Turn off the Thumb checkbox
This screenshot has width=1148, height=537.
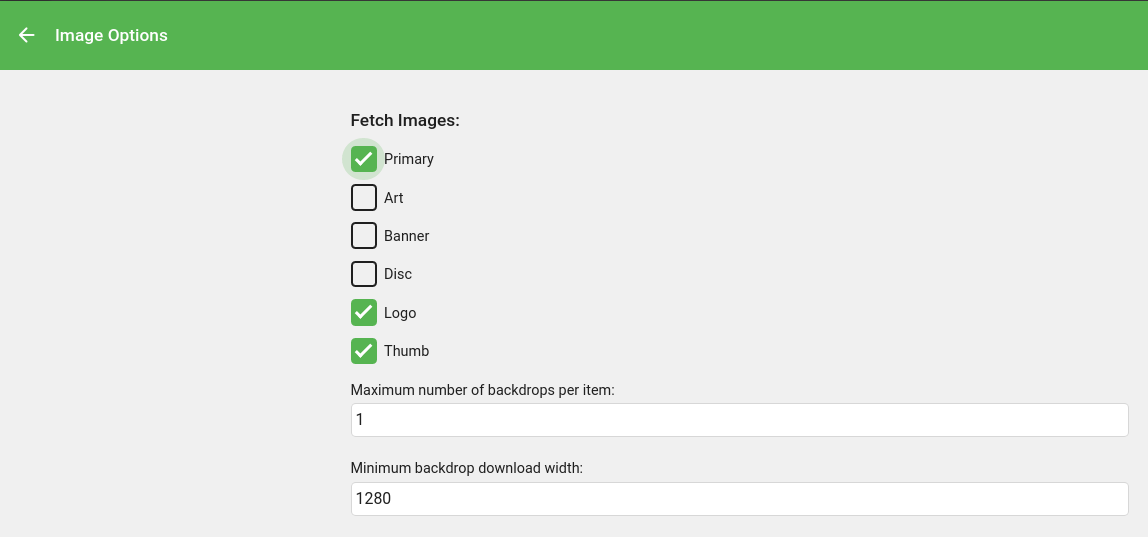click(x=364, y=351)
